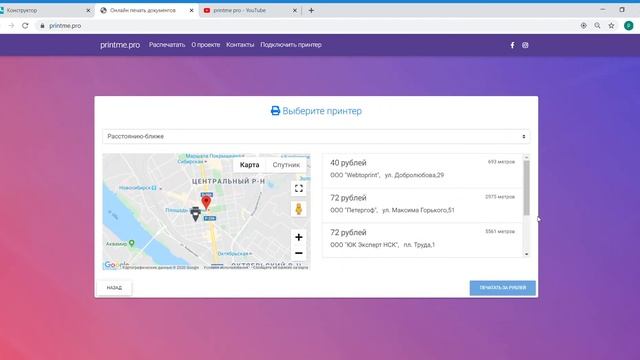Toggle map fullscreen view
This screenshot has width=640, height=360.
(x=299, y=188)
